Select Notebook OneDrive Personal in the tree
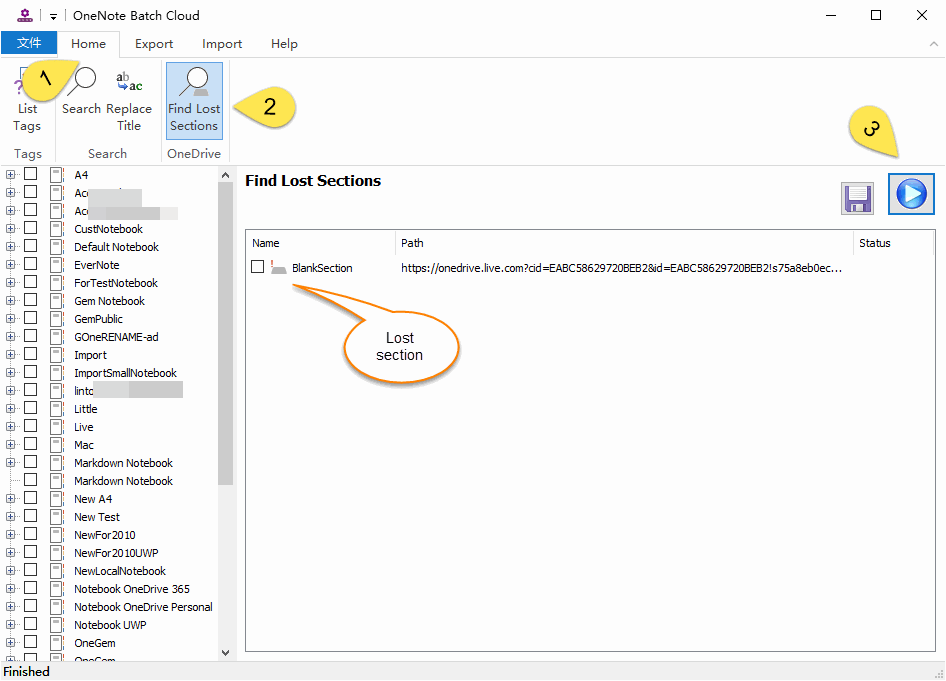This screenshot has width=946, height=681. [x=143, y=607]
